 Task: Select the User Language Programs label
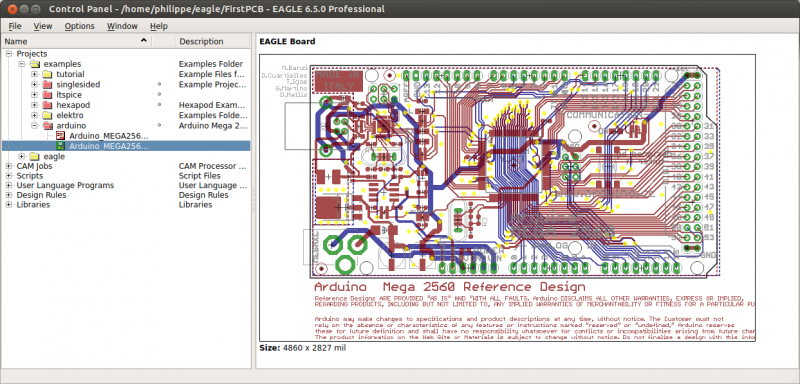(x=65, y=186)
